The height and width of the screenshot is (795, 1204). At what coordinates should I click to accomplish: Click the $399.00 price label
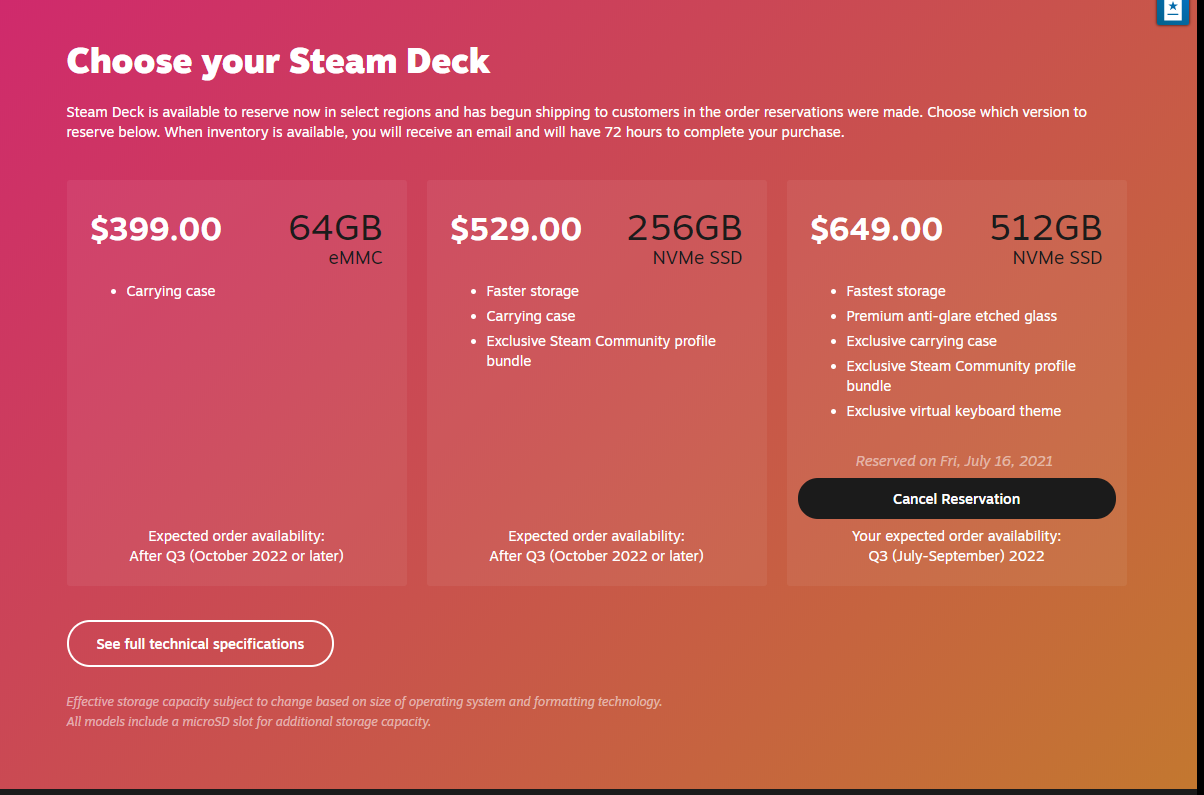click(156, 230)
